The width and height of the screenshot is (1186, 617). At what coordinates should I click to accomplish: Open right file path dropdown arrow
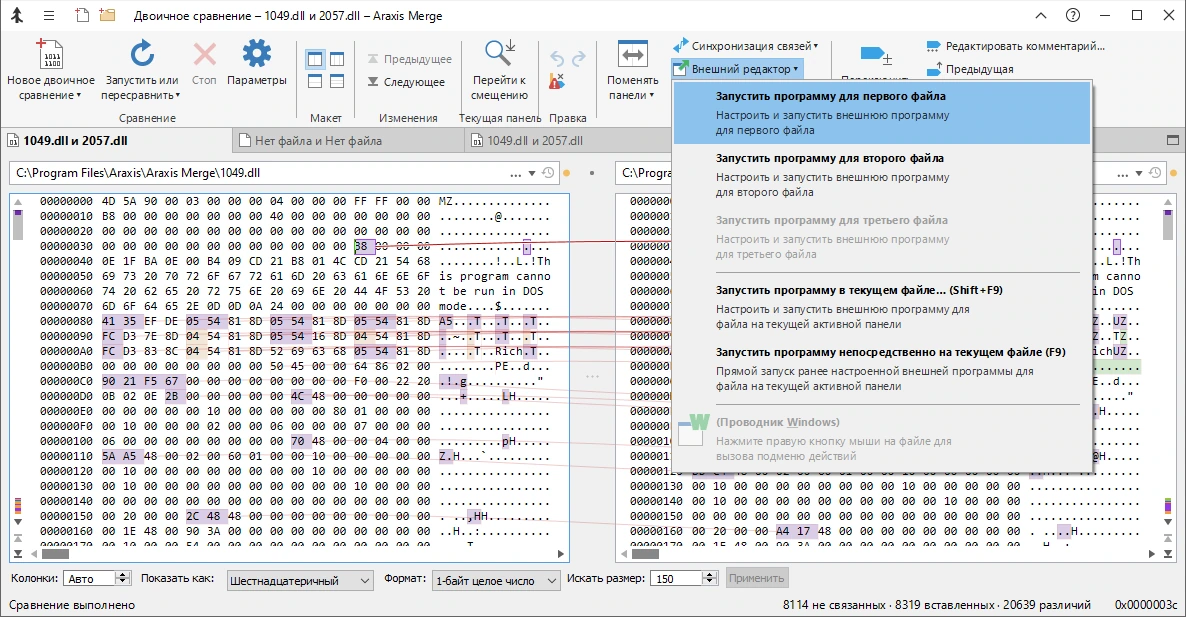pos(1138,173)
